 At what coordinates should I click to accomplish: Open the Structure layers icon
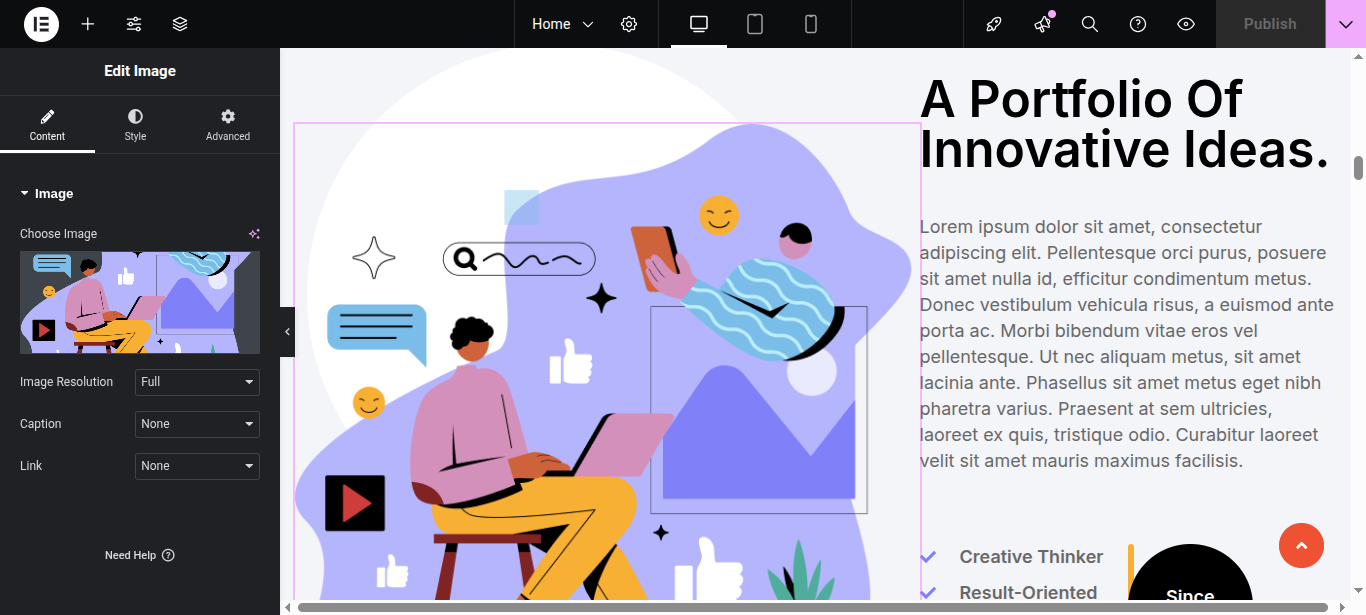[180, 24]
